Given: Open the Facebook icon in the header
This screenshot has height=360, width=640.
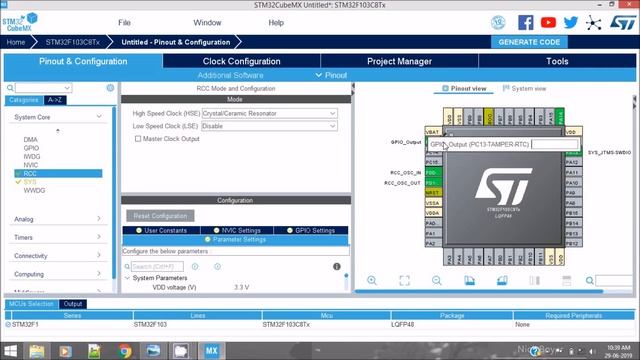Looking at the screenshot, I should pos(525,22).
